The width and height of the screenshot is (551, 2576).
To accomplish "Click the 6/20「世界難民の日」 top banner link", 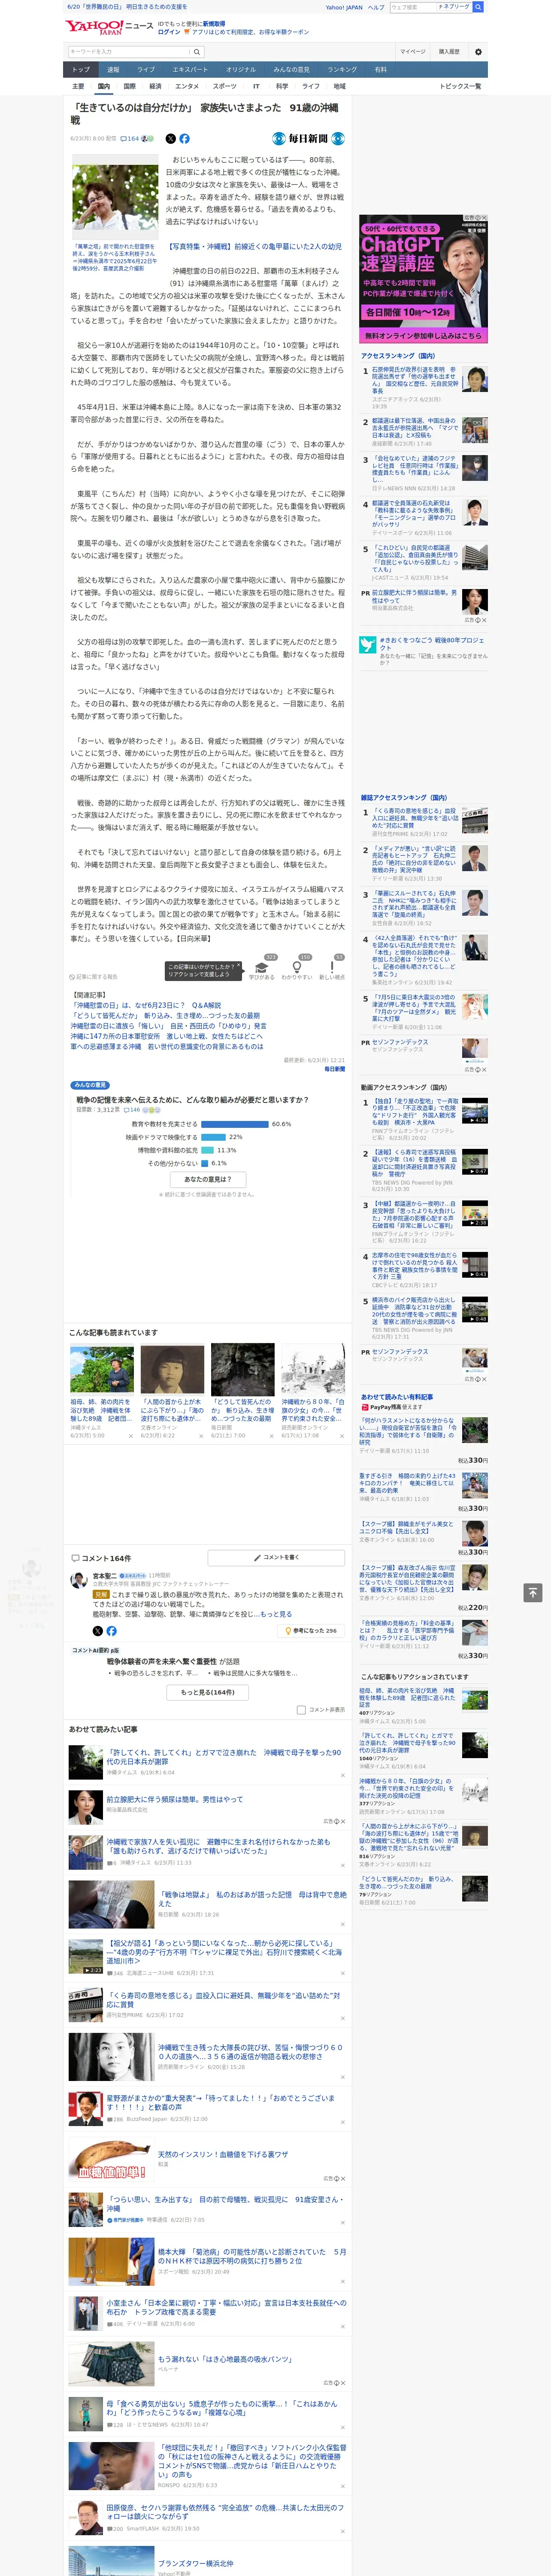I will point(127,7).
